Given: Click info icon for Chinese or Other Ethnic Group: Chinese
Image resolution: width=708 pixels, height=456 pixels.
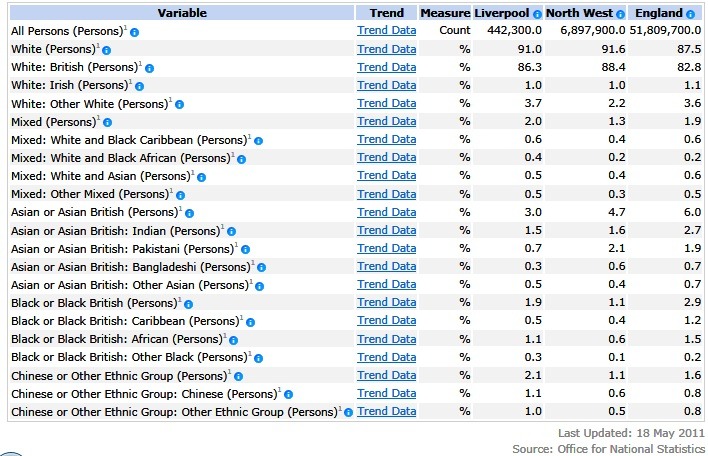Looking at the screenshot, I should (x=289, y=394).
